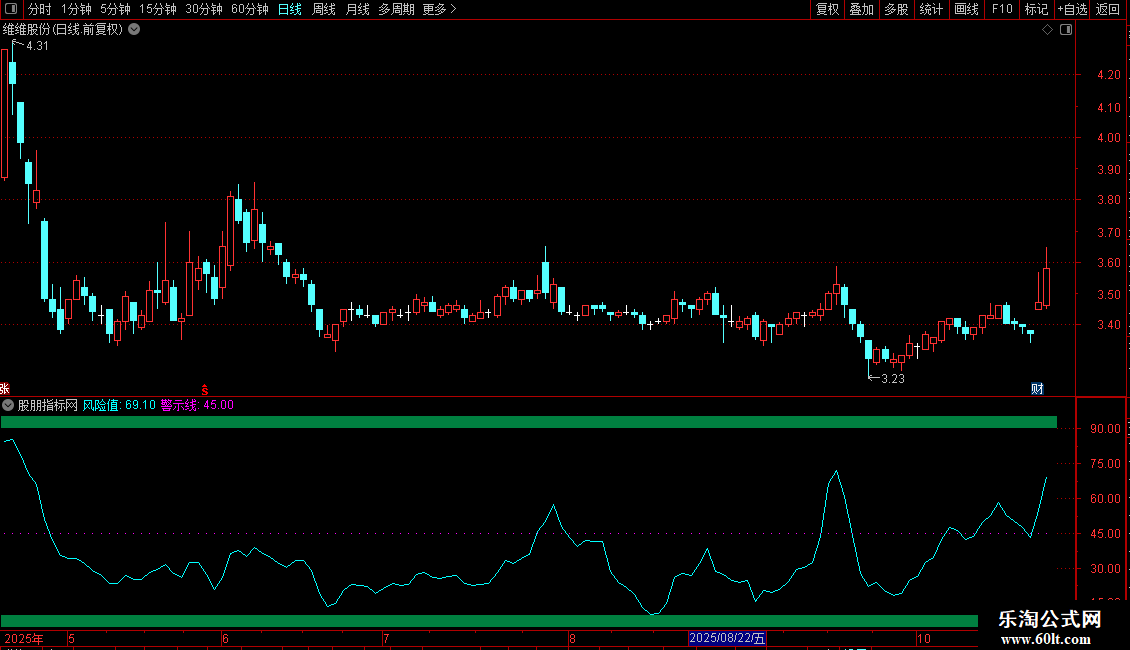Click the red 张 marker icon
Image resolution: width=1130 pixels, height=650 pixels.
(5, 388)
